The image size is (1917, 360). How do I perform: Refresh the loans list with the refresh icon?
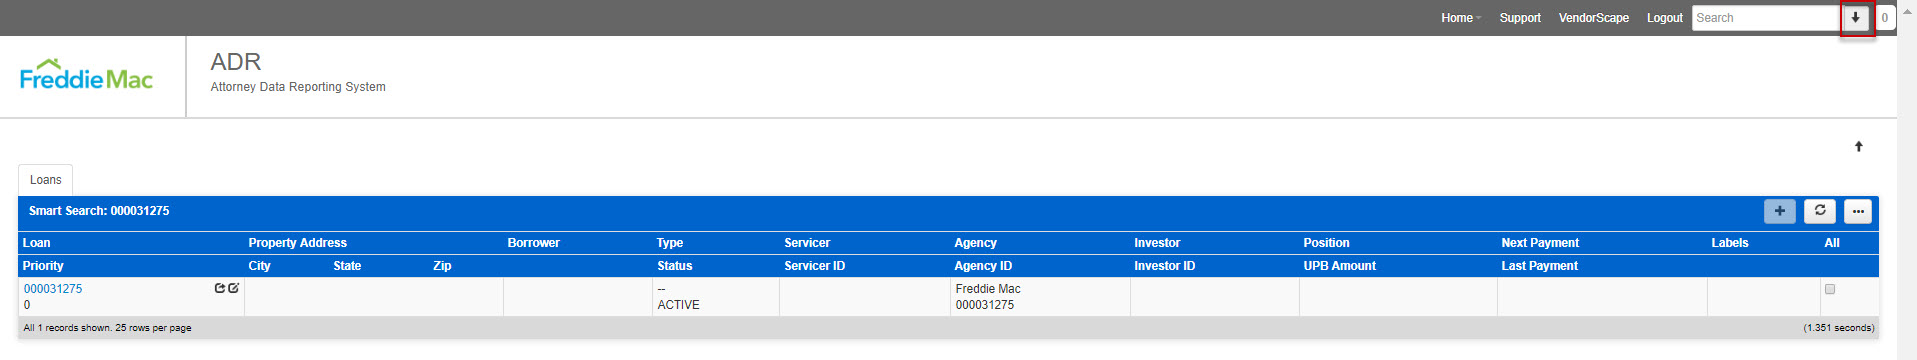tap(1820, 211)
